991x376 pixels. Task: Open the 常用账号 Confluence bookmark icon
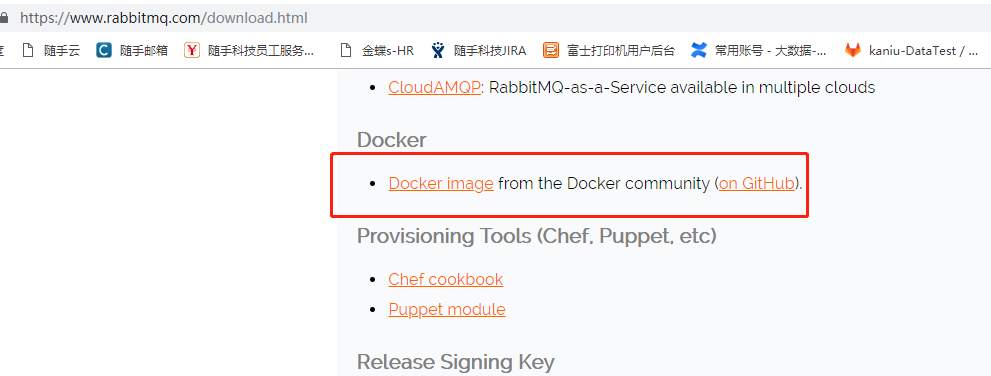698,51
